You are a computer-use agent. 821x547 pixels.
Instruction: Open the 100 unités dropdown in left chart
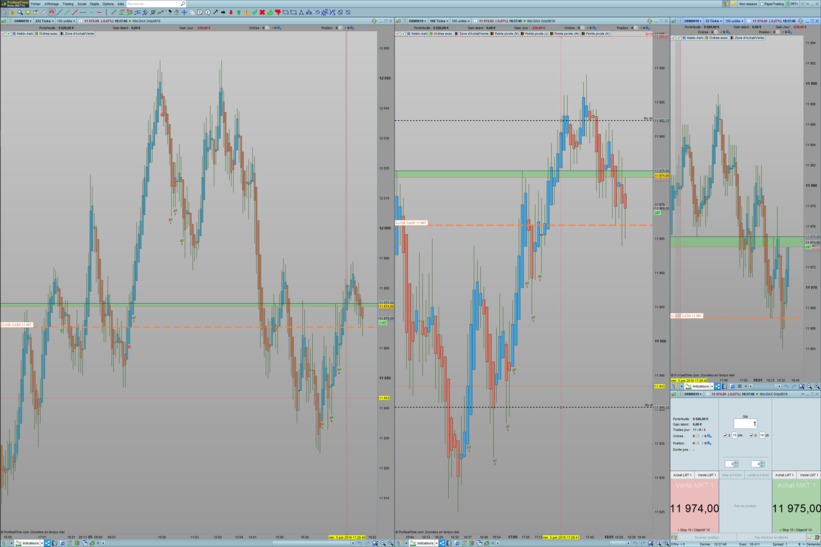(66, 21)
